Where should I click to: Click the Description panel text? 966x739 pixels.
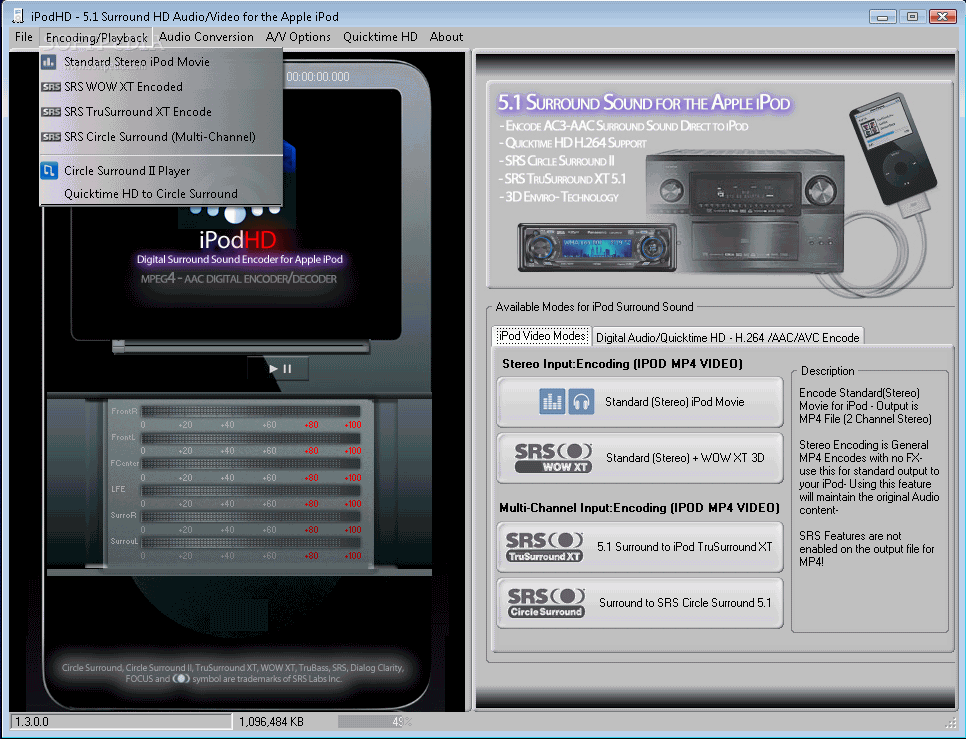(869, 477)
